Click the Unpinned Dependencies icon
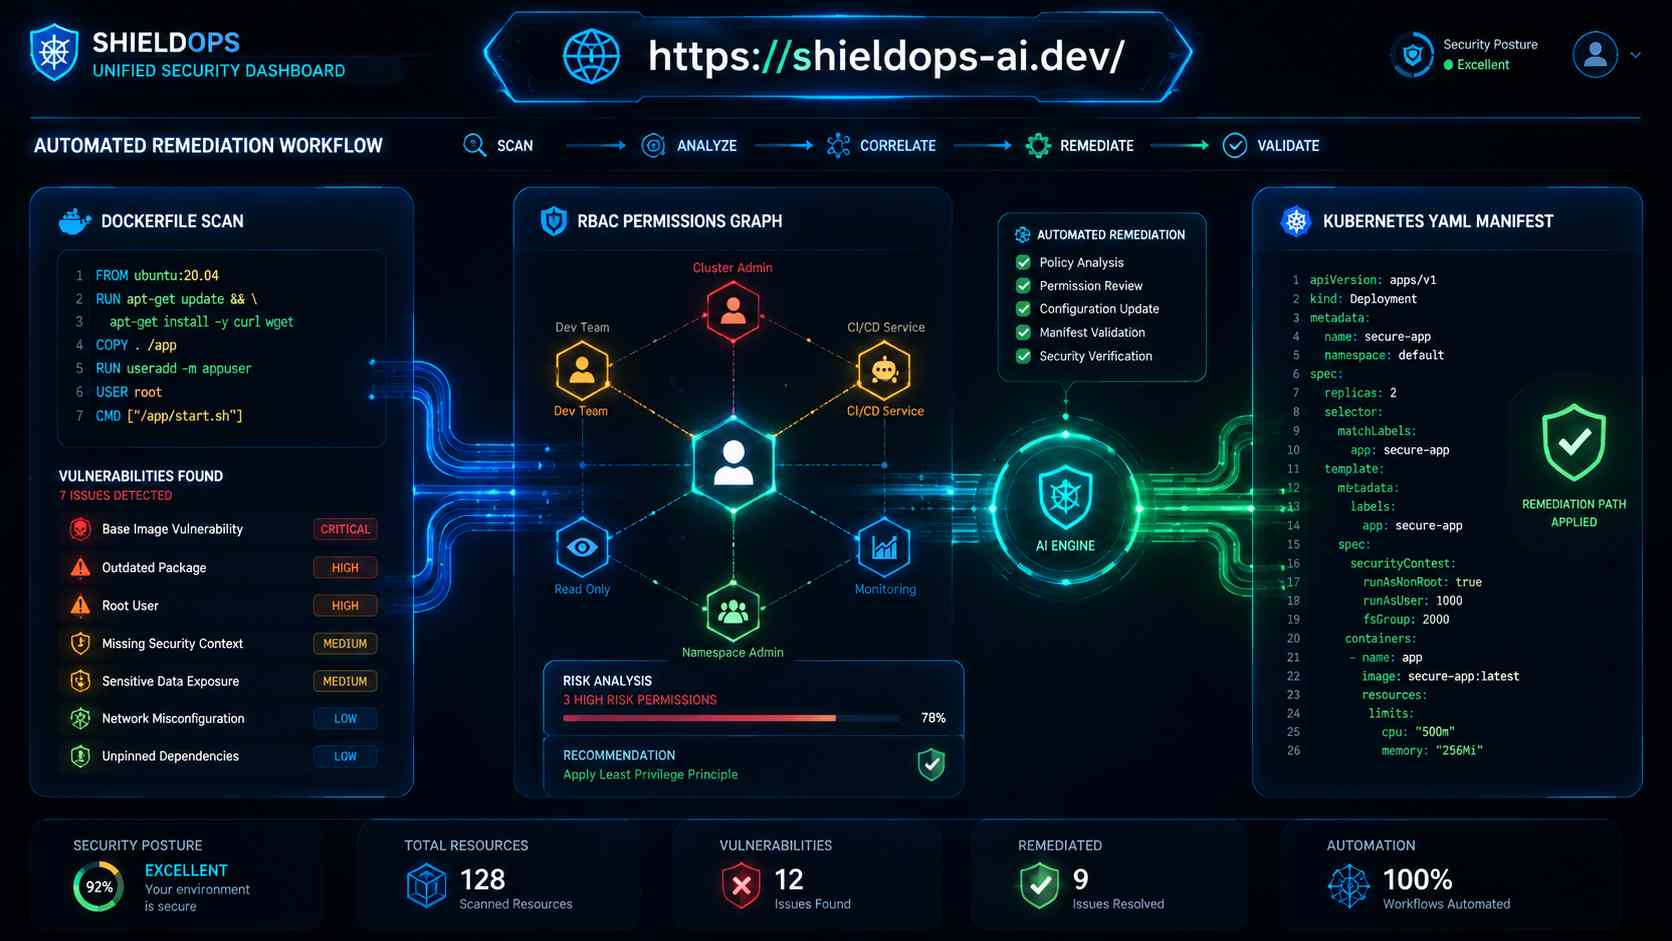Screen dimensions: 1672x941 pos(80,756)
